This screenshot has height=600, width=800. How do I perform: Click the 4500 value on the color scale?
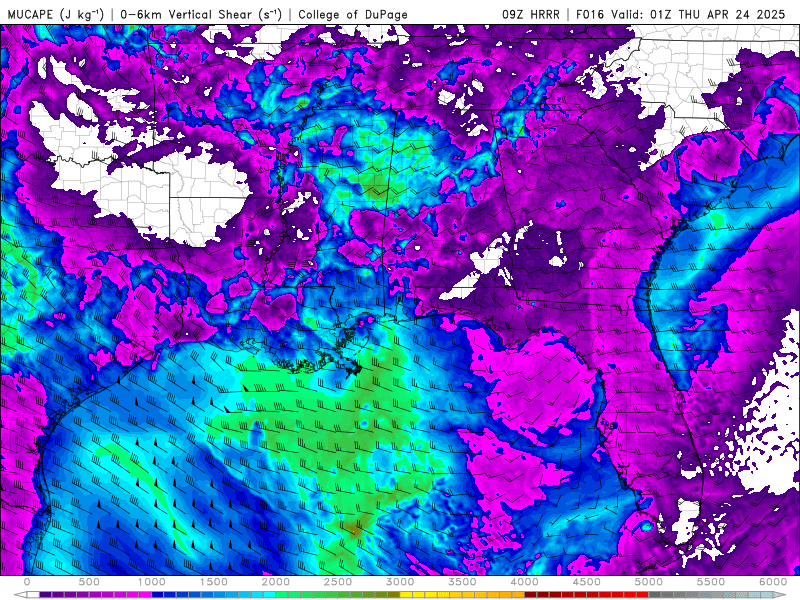587,582
